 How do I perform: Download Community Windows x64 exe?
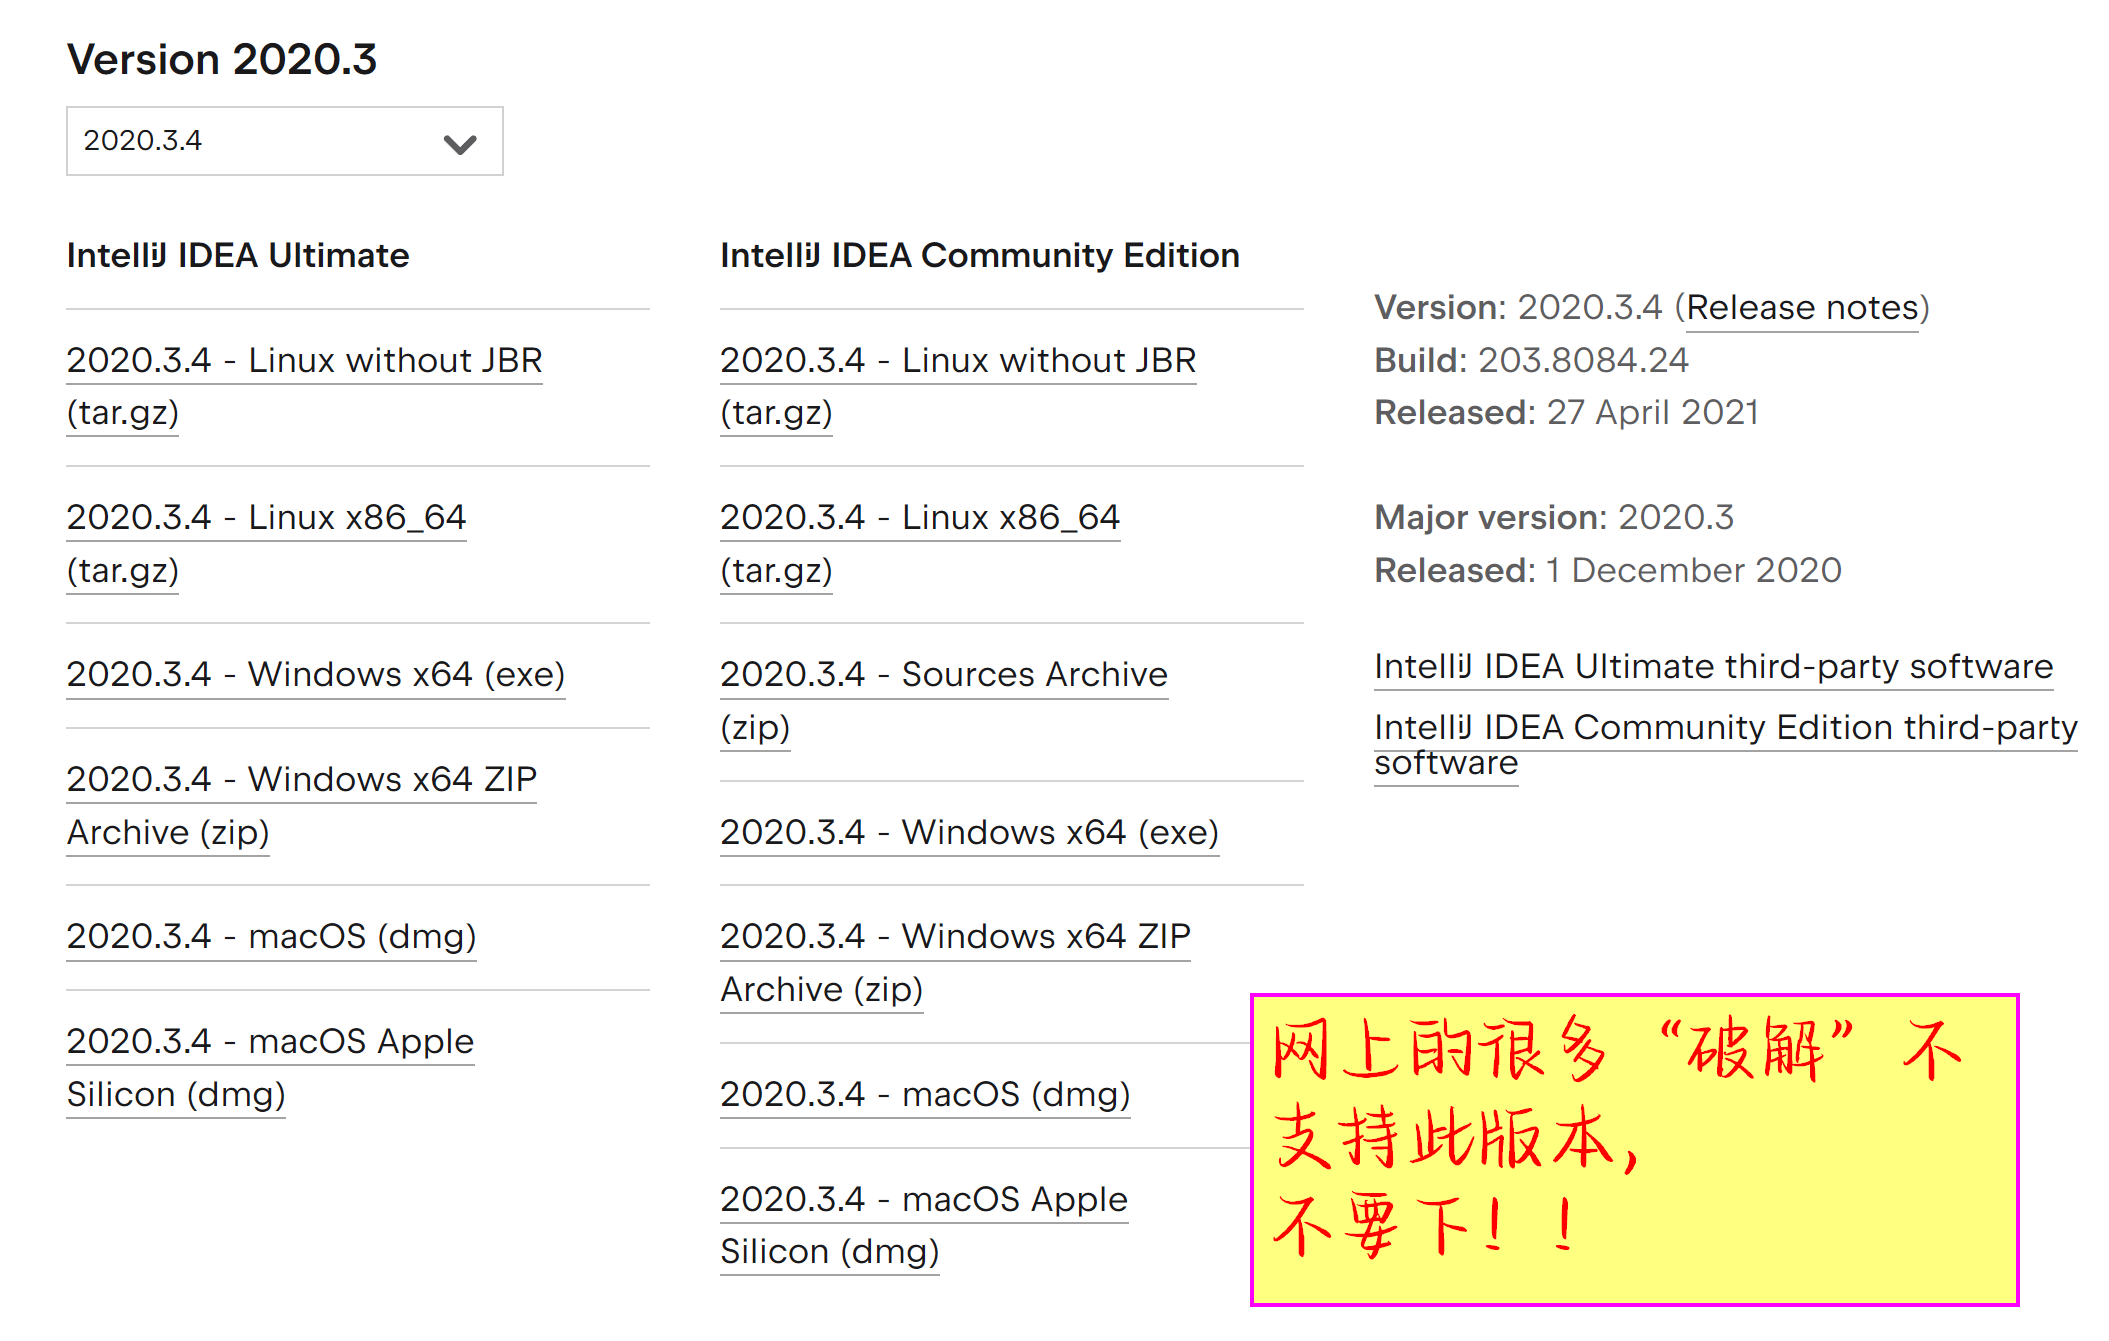(969, 833)
